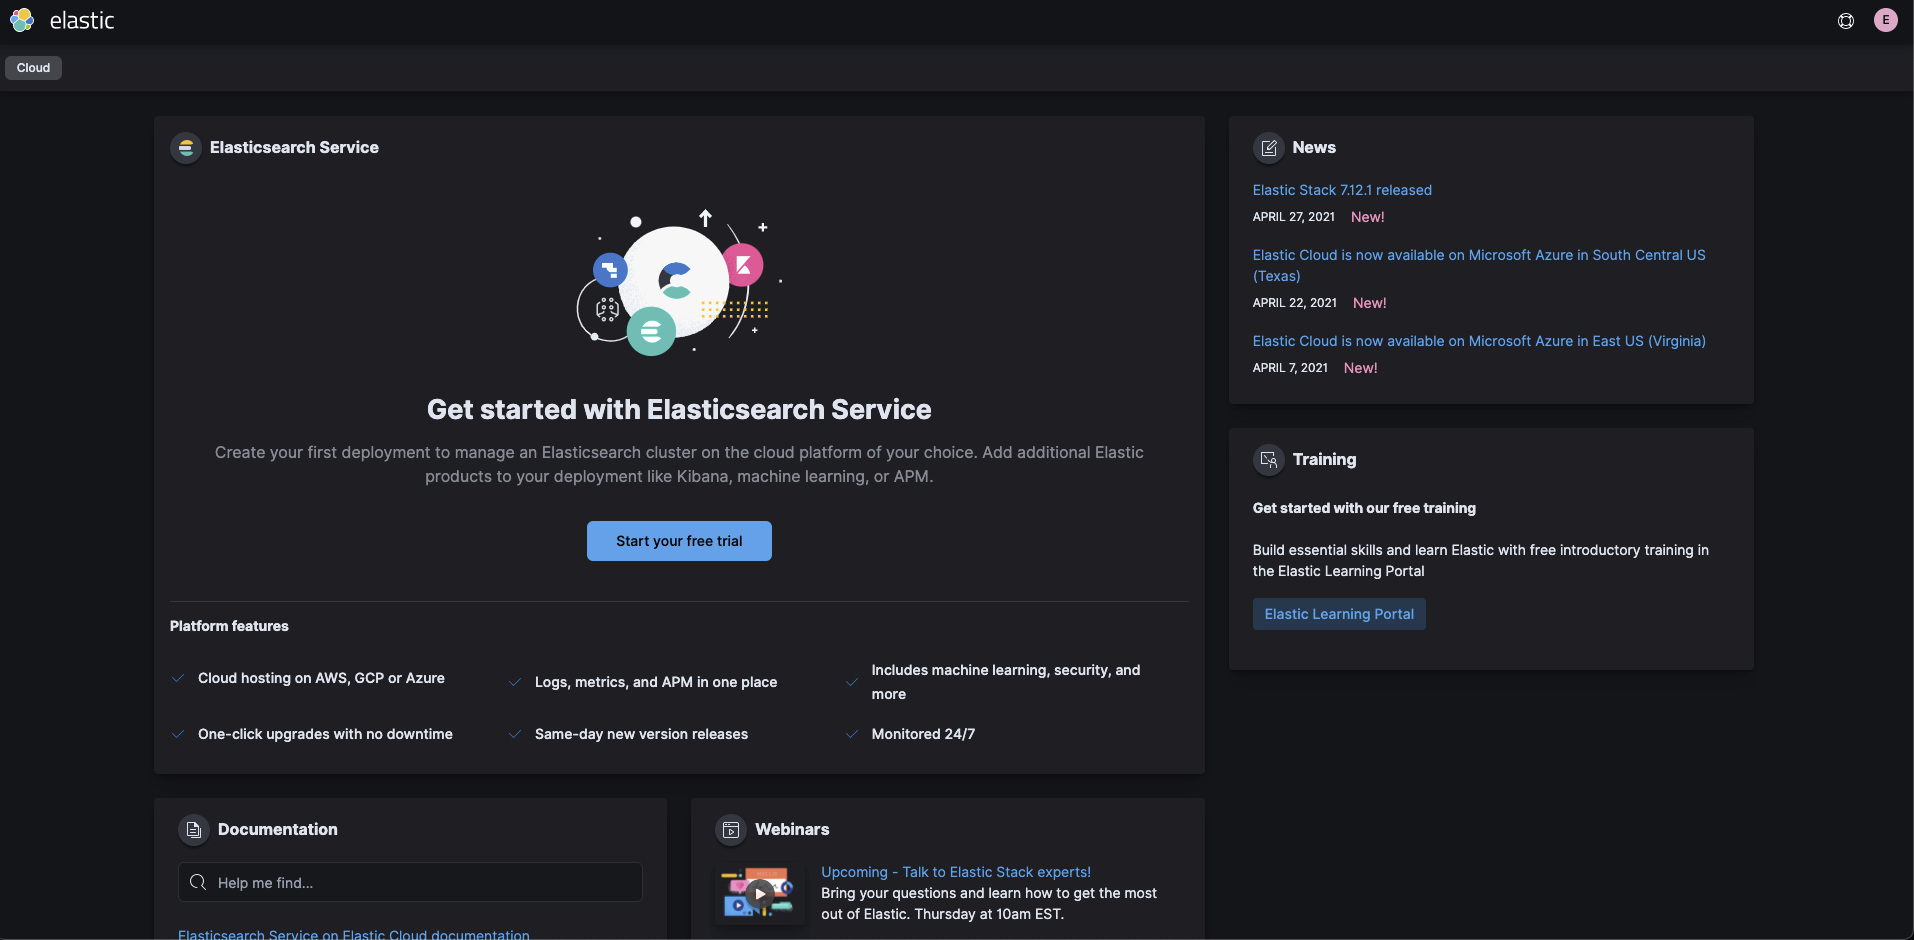Screen dimensions: 1914x940
Task: Open the Elastic Learning Portal button
Action: (1339, 614)
